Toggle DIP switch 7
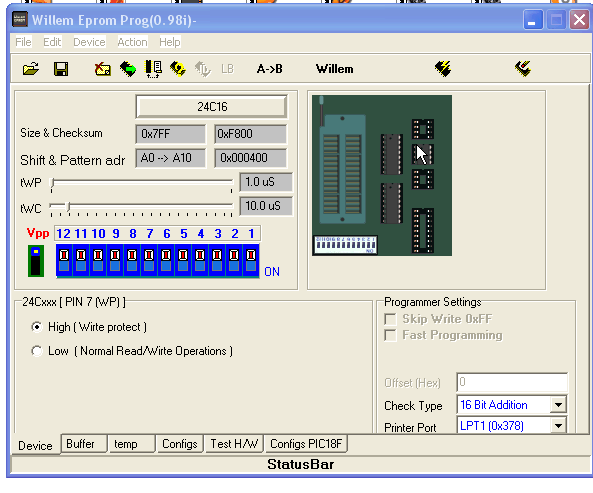This screenshot has height=493, width=593. pos(149,261)
